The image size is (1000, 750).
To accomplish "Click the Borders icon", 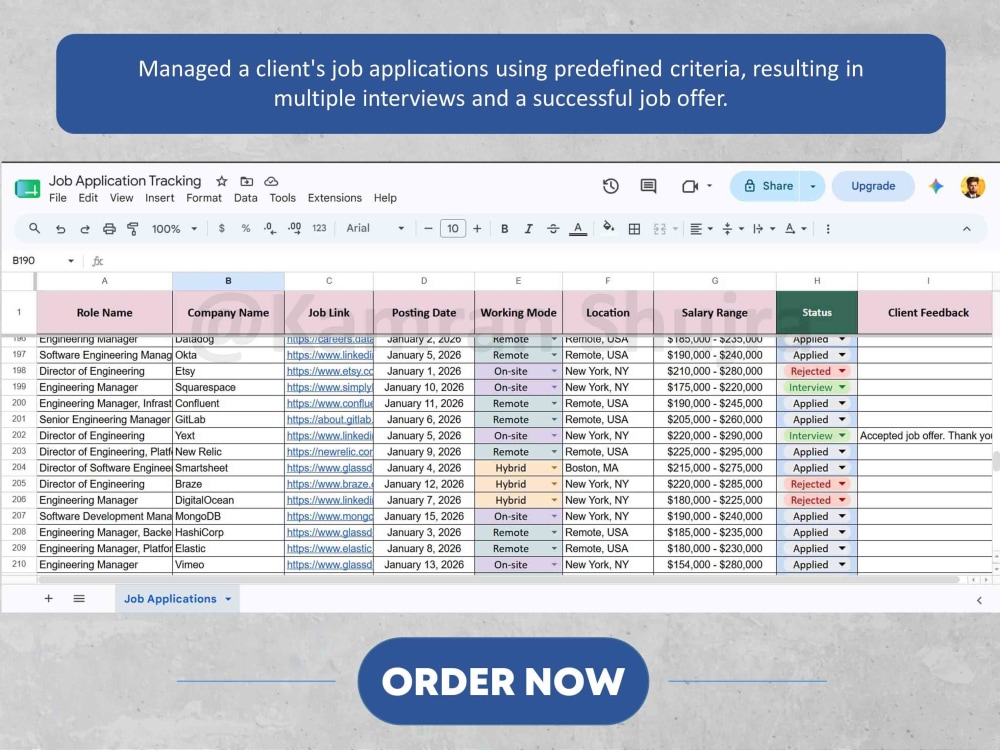I will 634,229.
